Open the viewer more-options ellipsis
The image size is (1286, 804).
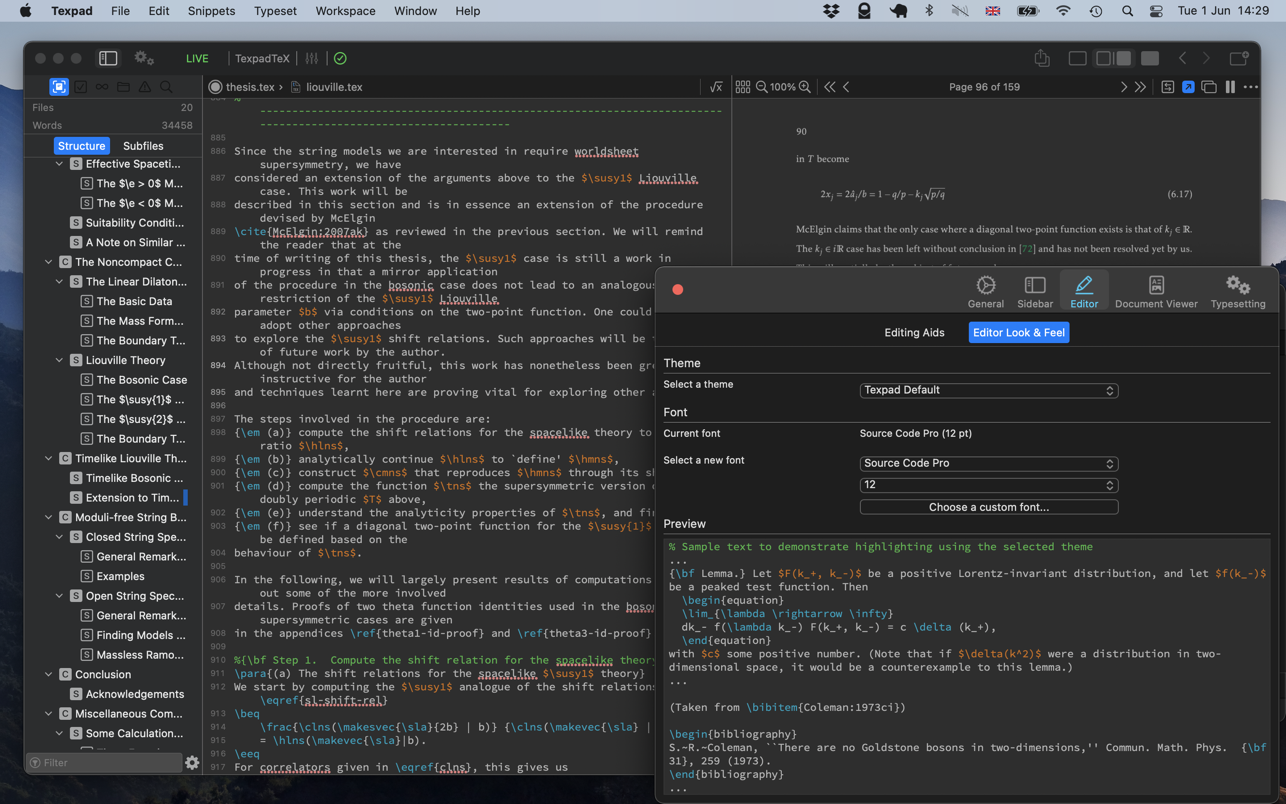coord(1251,87)
